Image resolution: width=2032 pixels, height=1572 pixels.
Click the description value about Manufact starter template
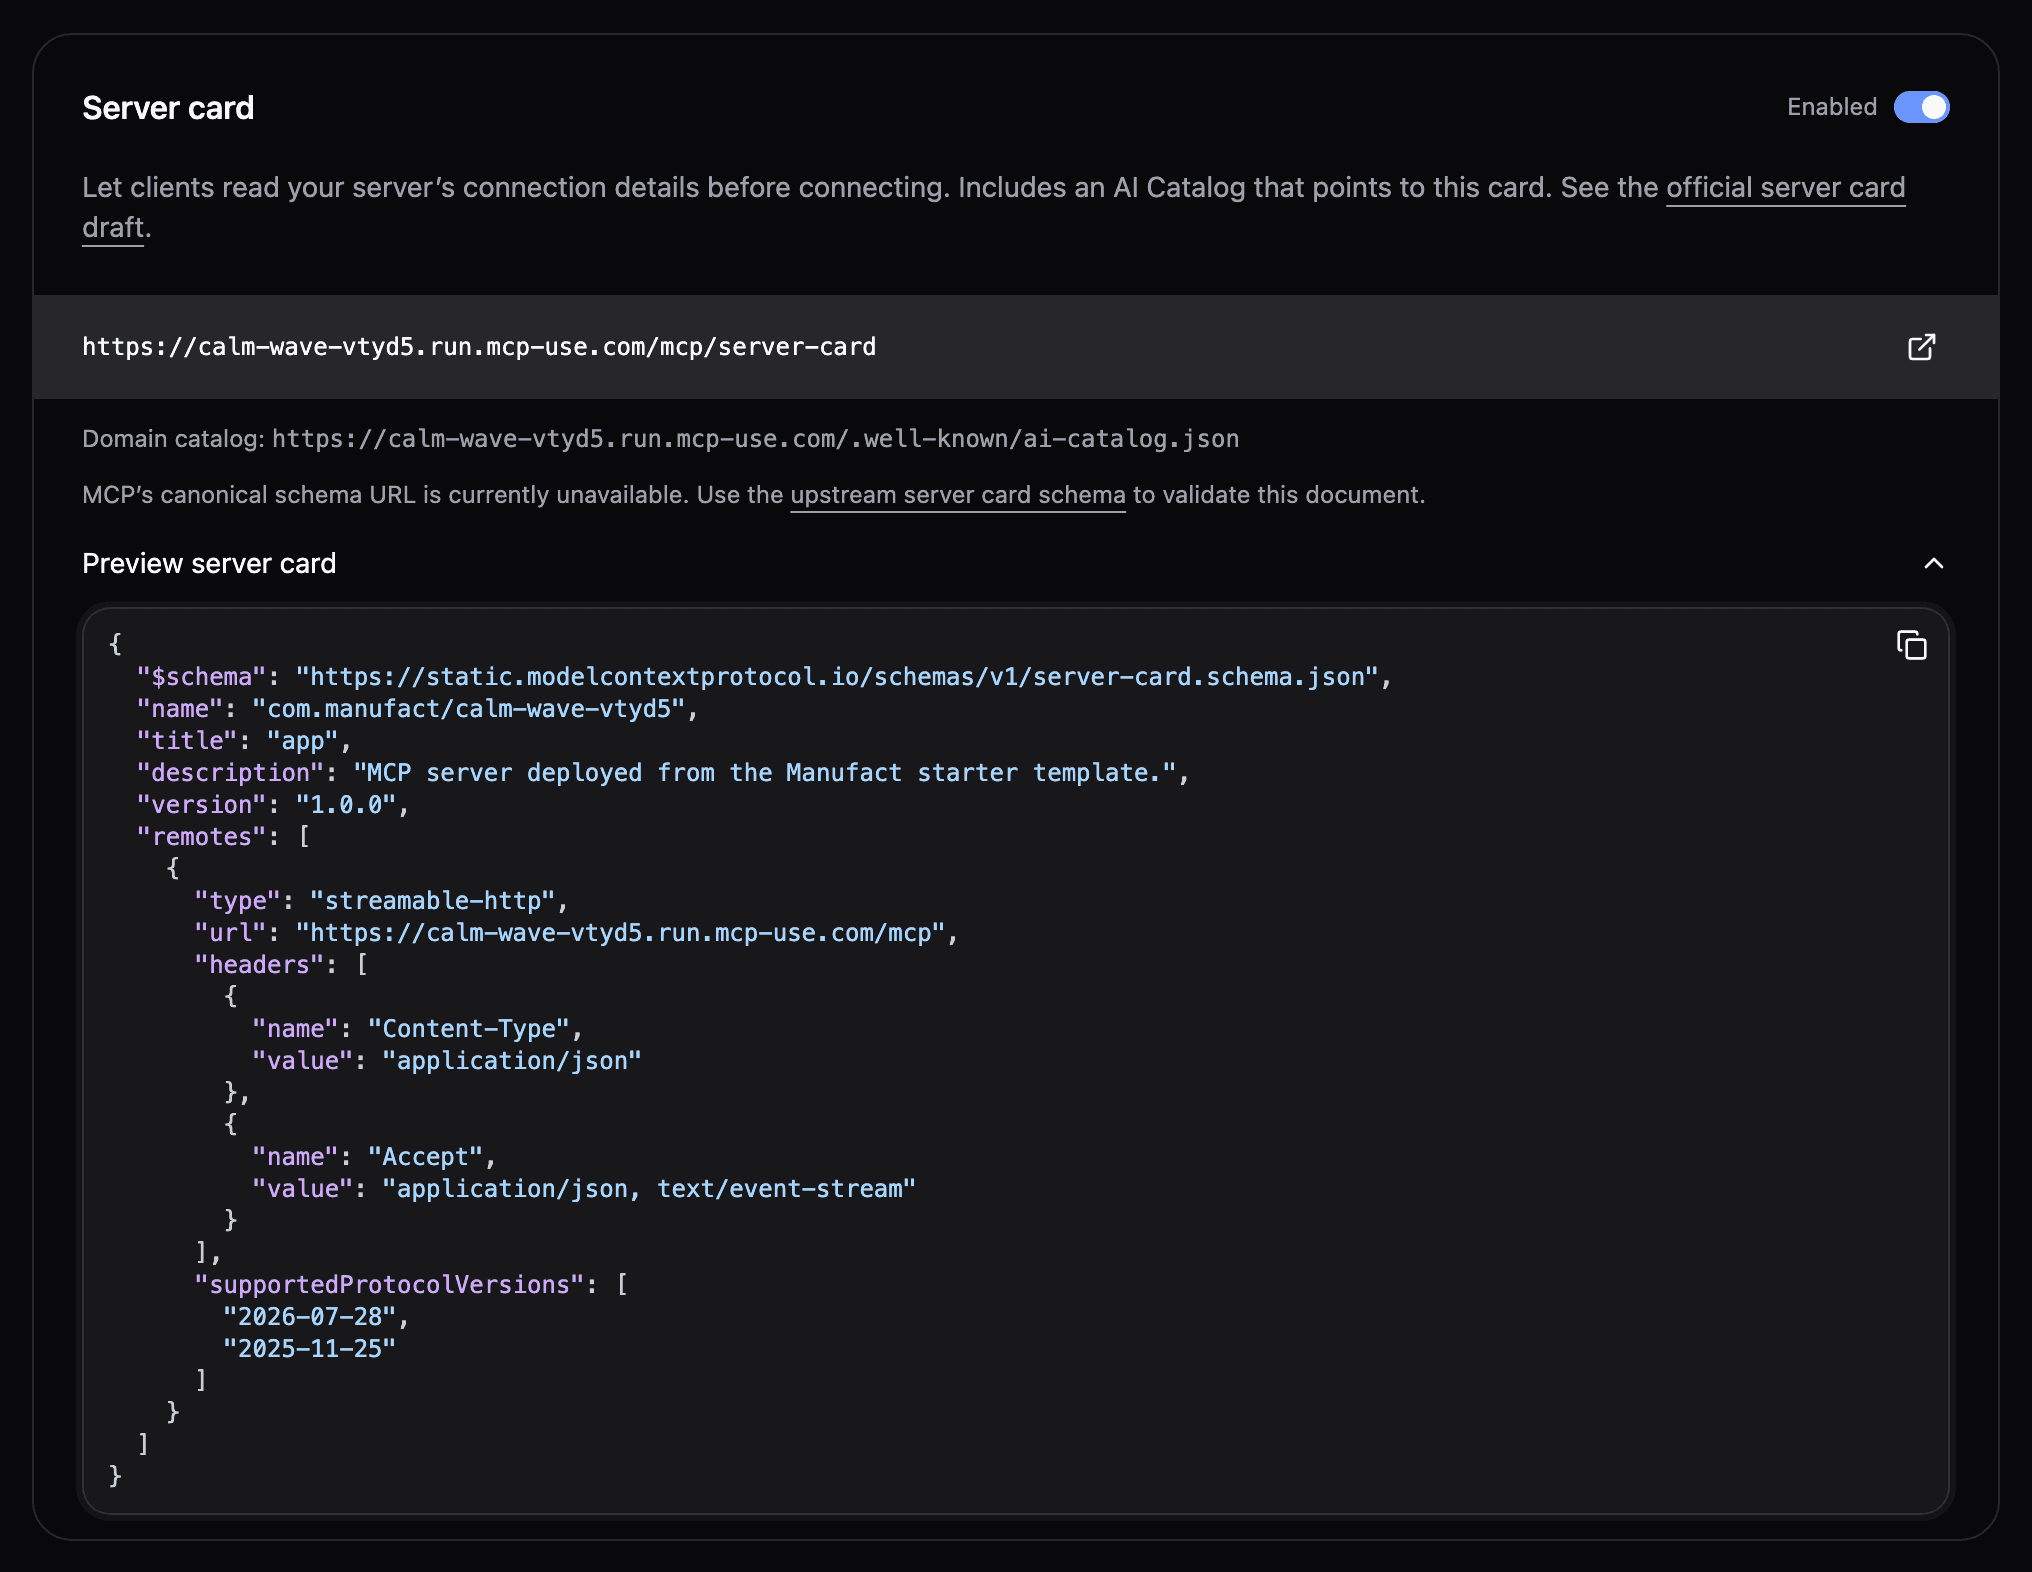click(765, 773)
